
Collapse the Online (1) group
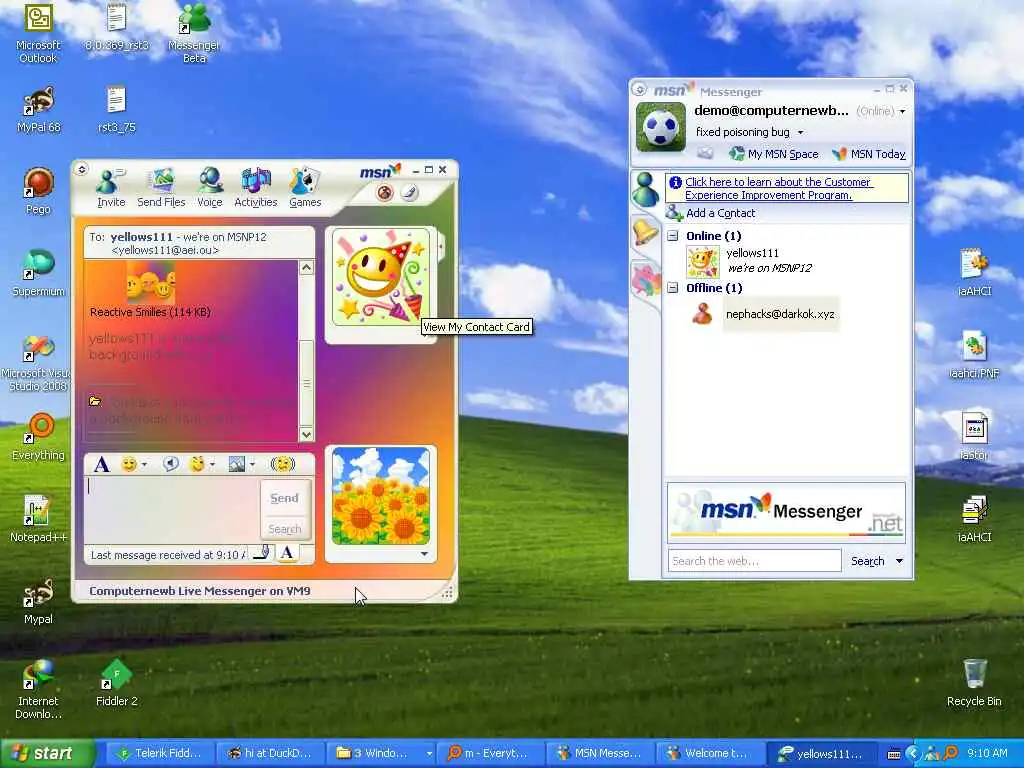click(x=673, y=236)
